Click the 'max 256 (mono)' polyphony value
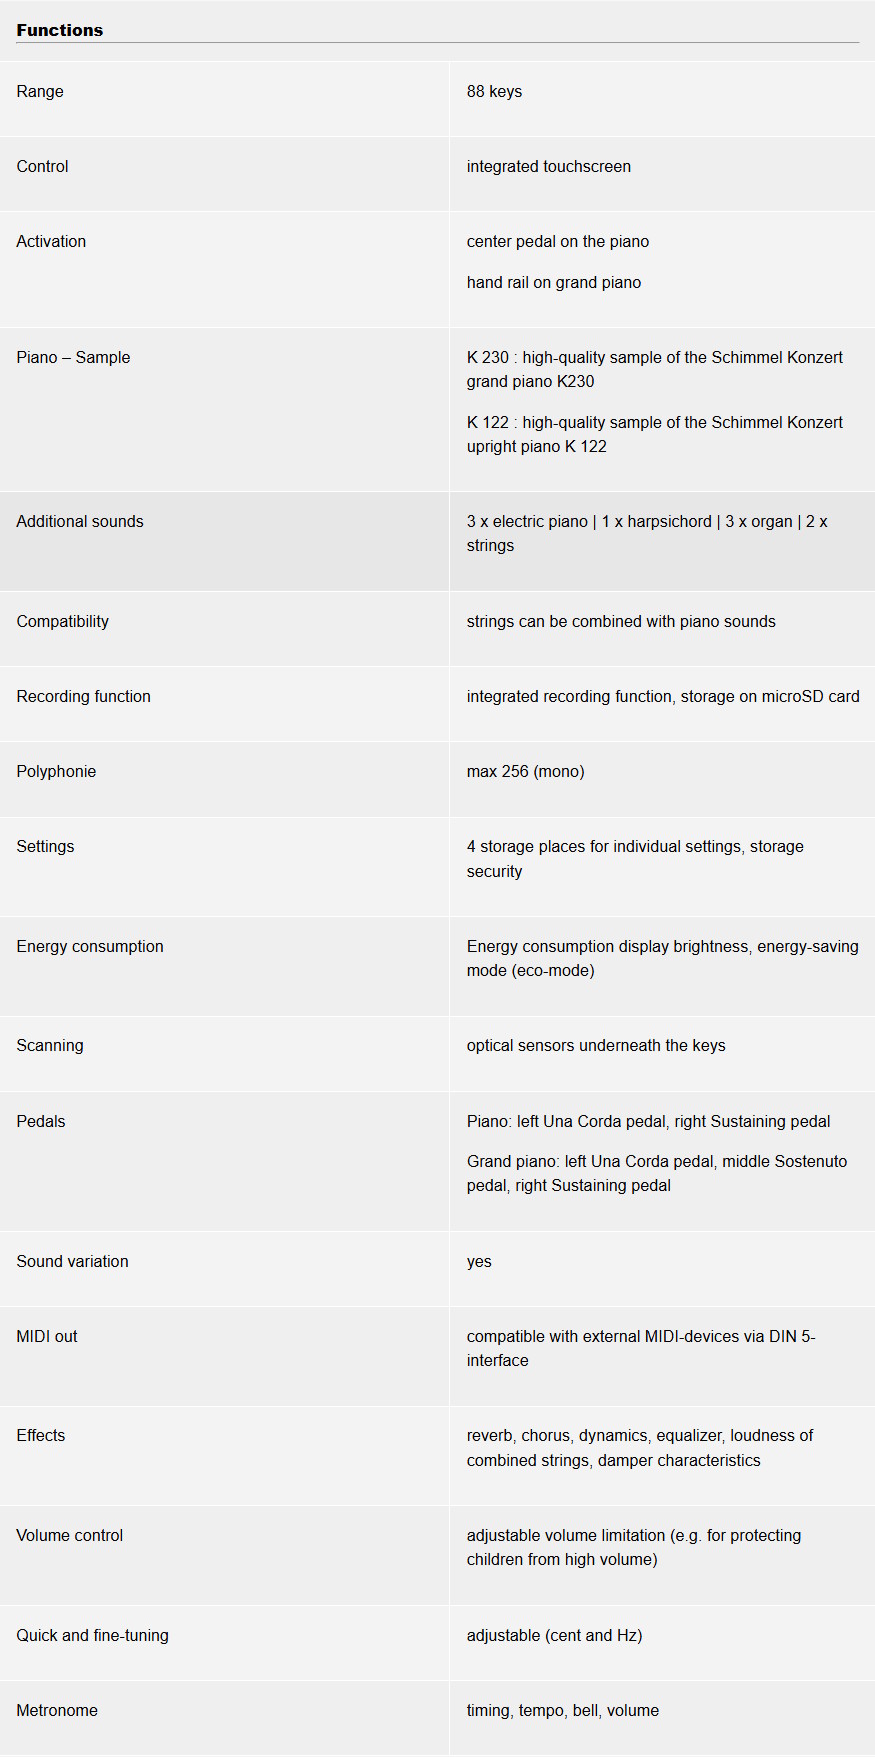This screenshot has height=1757, width=875. (x=525, y=771)
